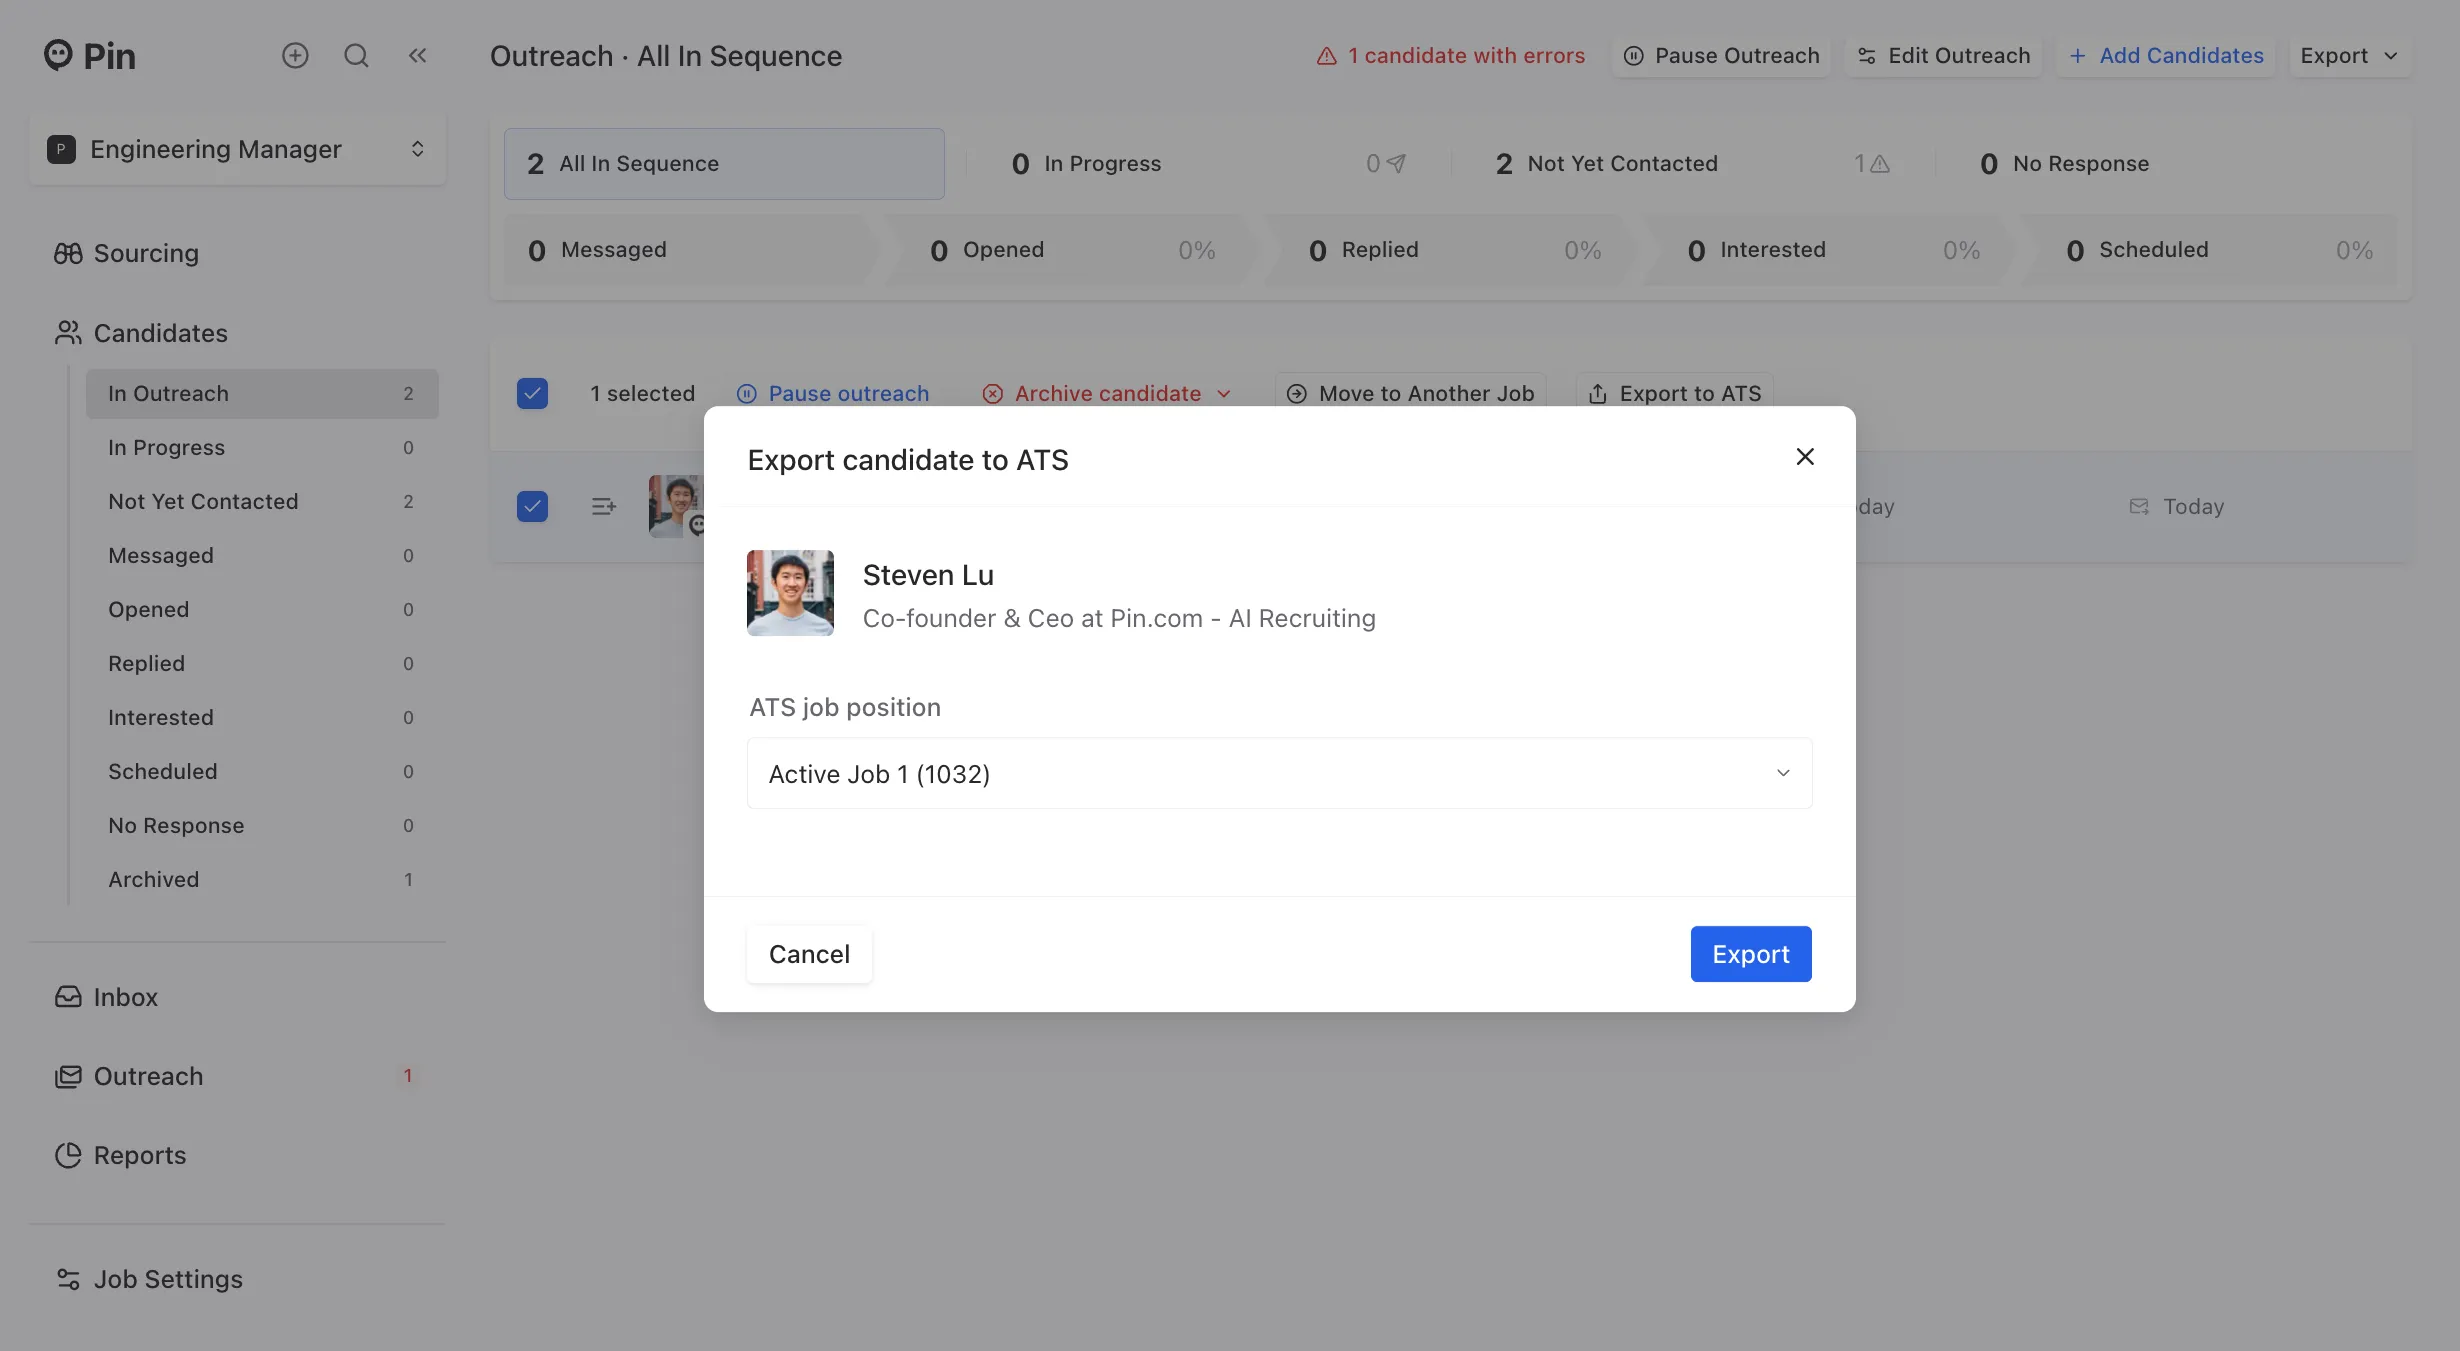Select the Interested funnel stage
The width and height of the screenshot is (2460, 1351).
[1828, 250]
